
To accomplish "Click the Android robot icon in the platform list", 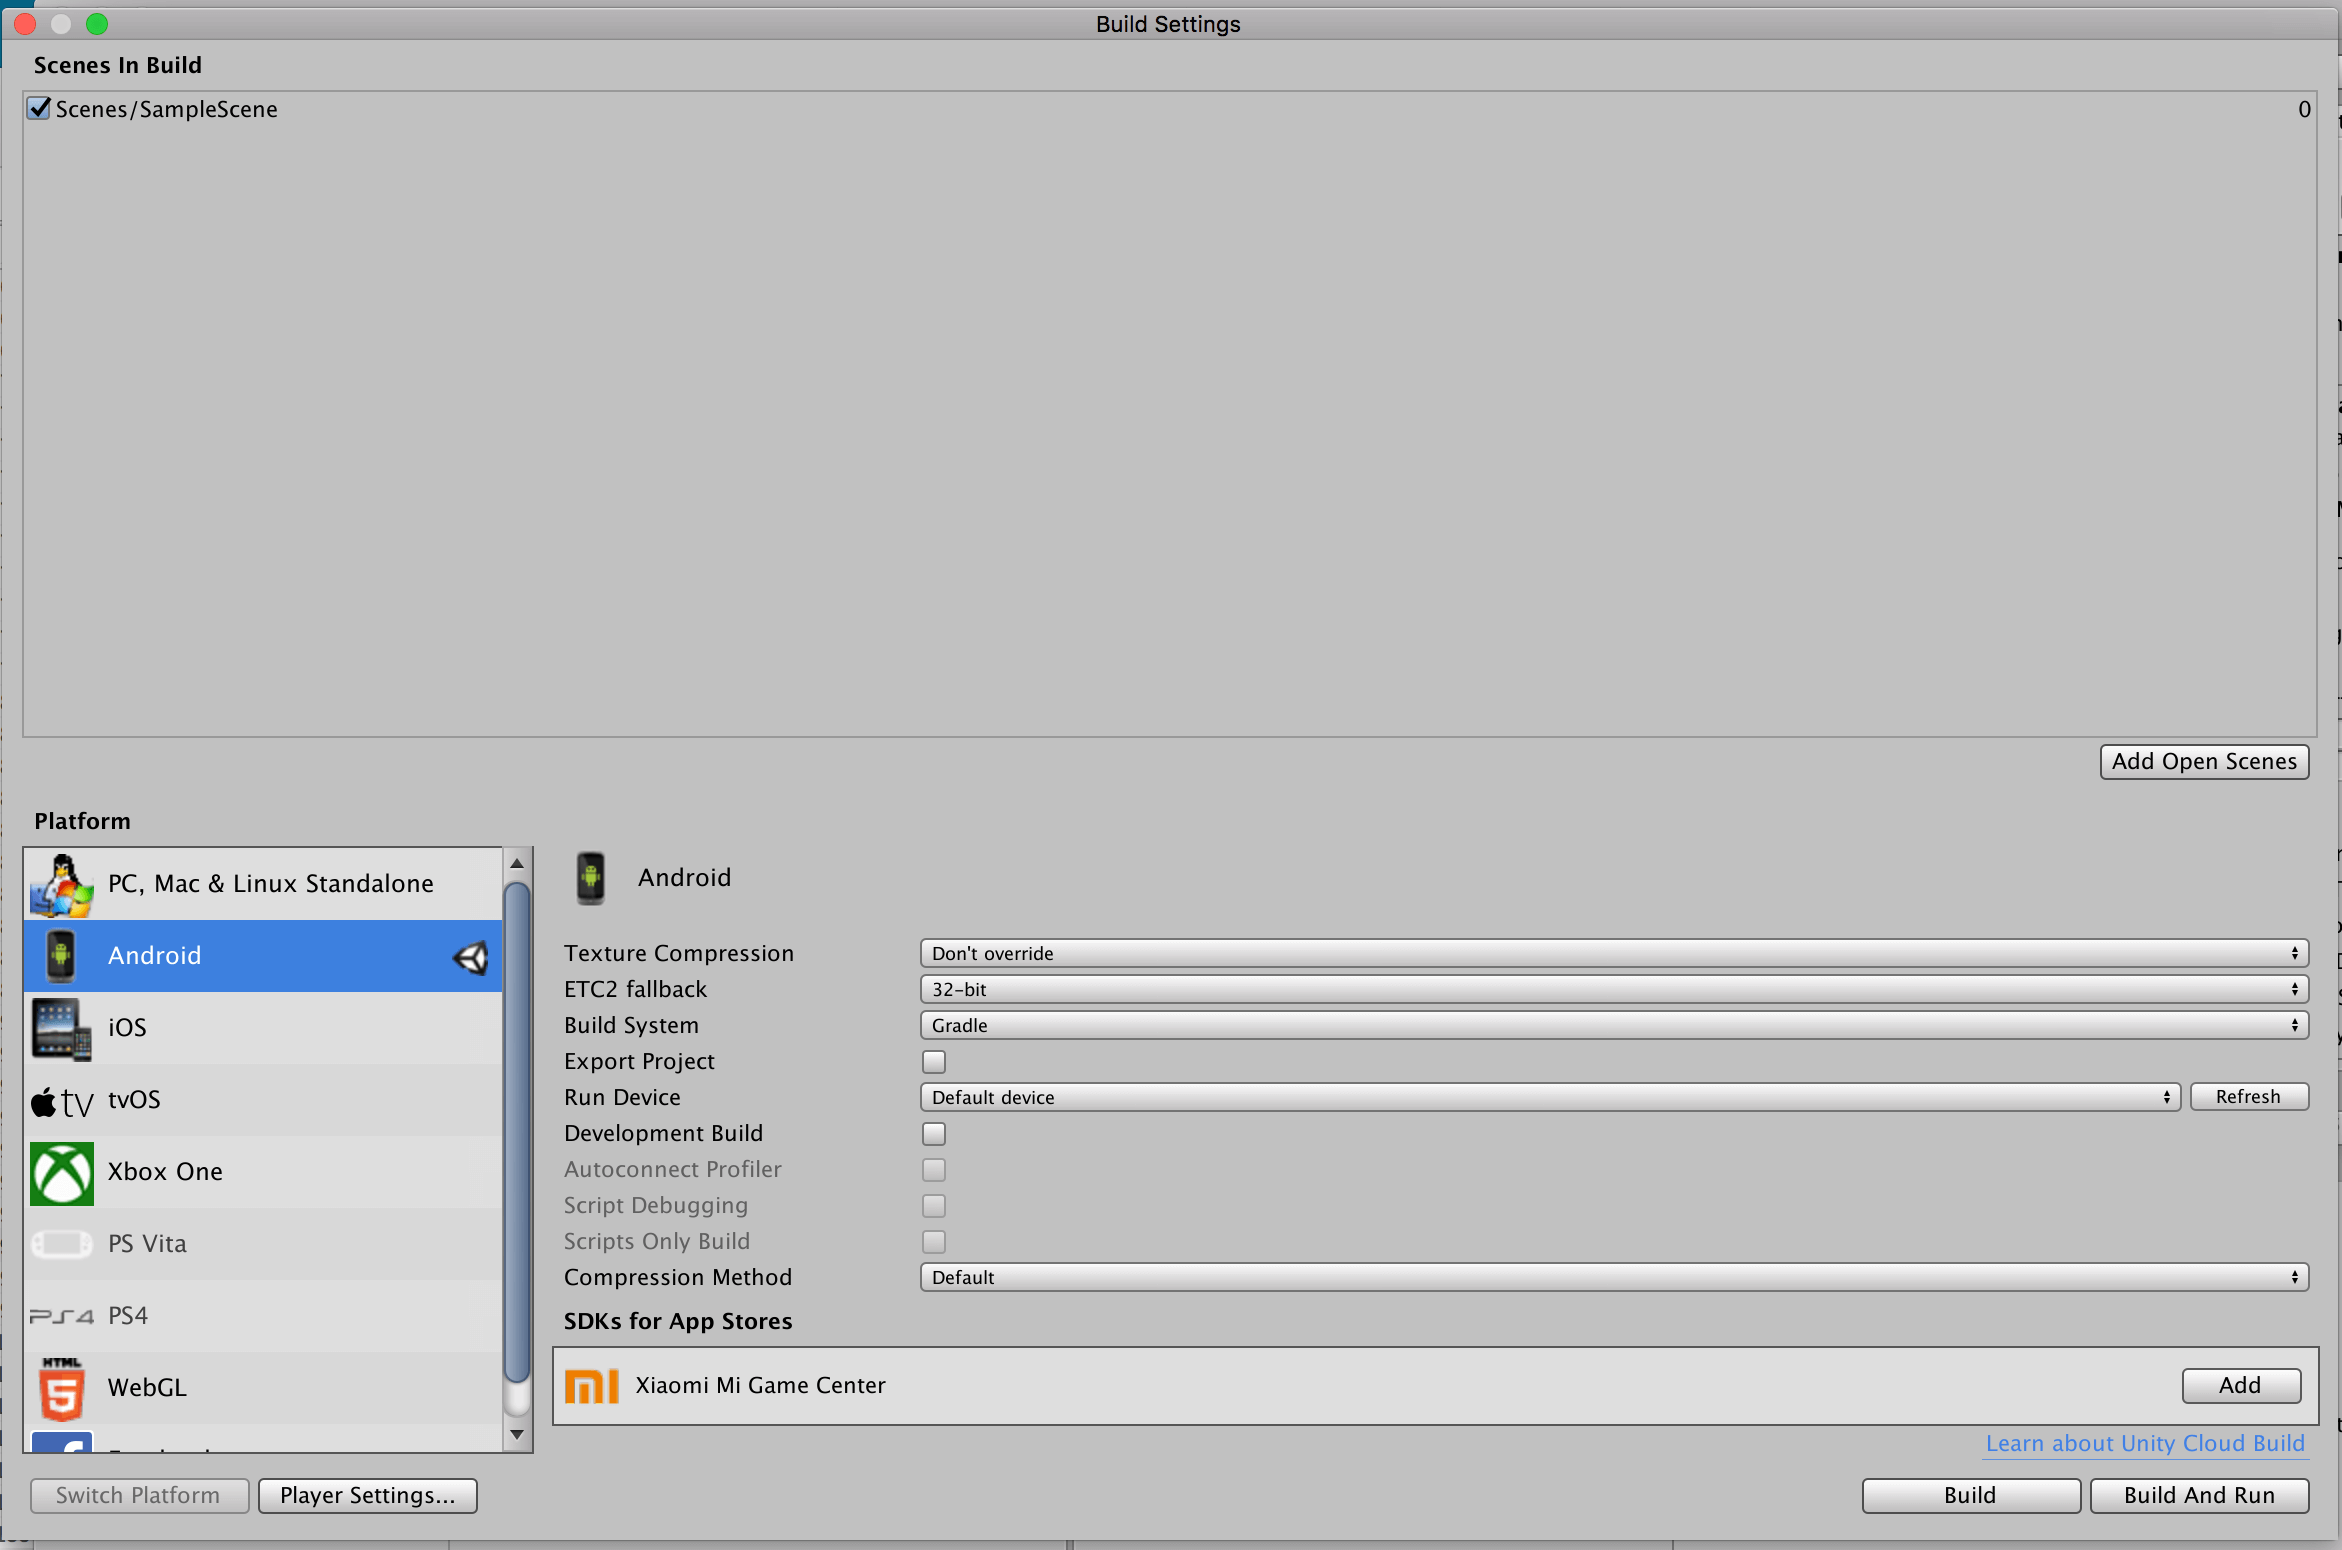I will [62, 956].
